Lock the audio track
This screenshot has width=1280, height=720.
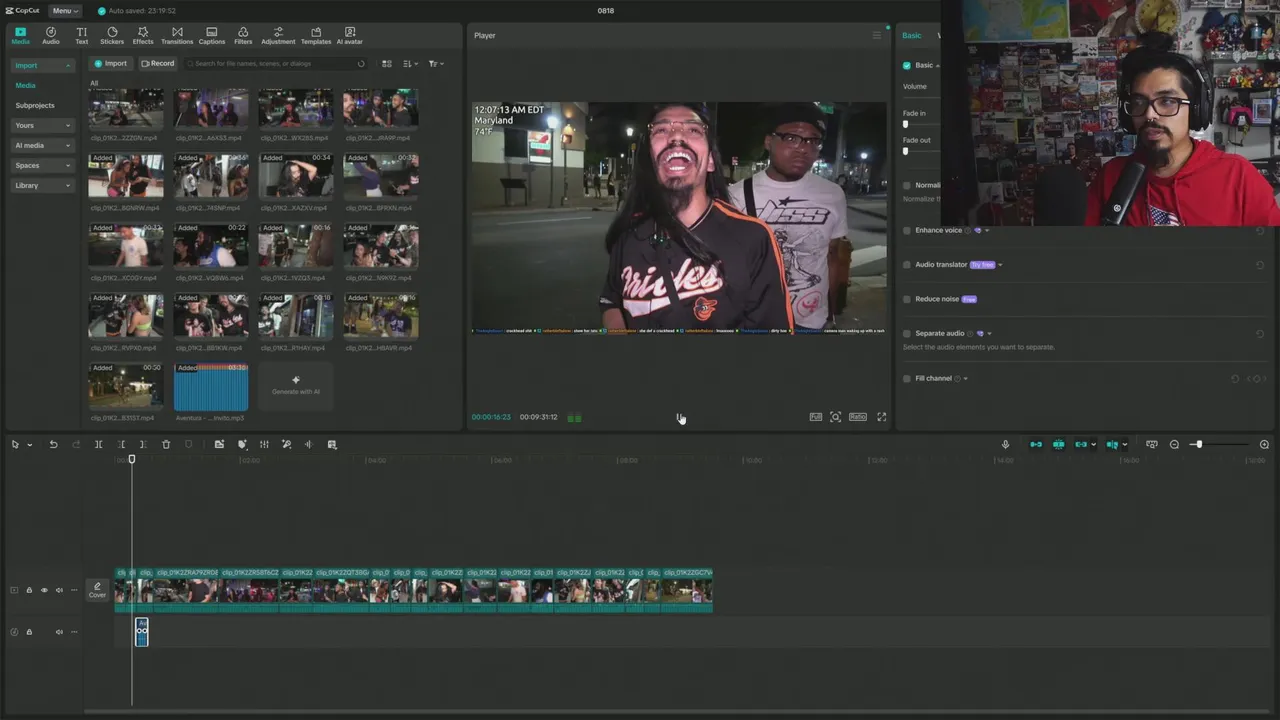29,632
